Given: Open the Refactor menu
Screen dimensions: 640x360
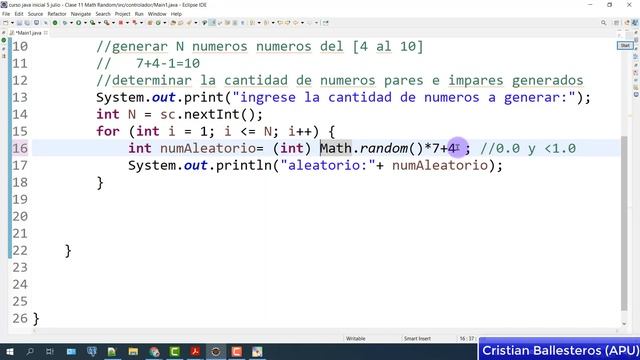Looking at the screenshot, I should pyautogui.click(x=57, y=14).
